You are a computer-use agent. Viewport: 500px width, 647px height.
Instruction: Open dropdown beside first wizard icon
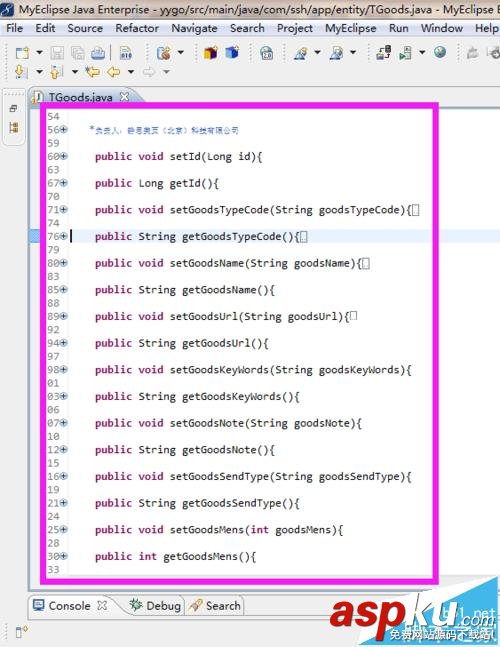click(x=317, y=52)
